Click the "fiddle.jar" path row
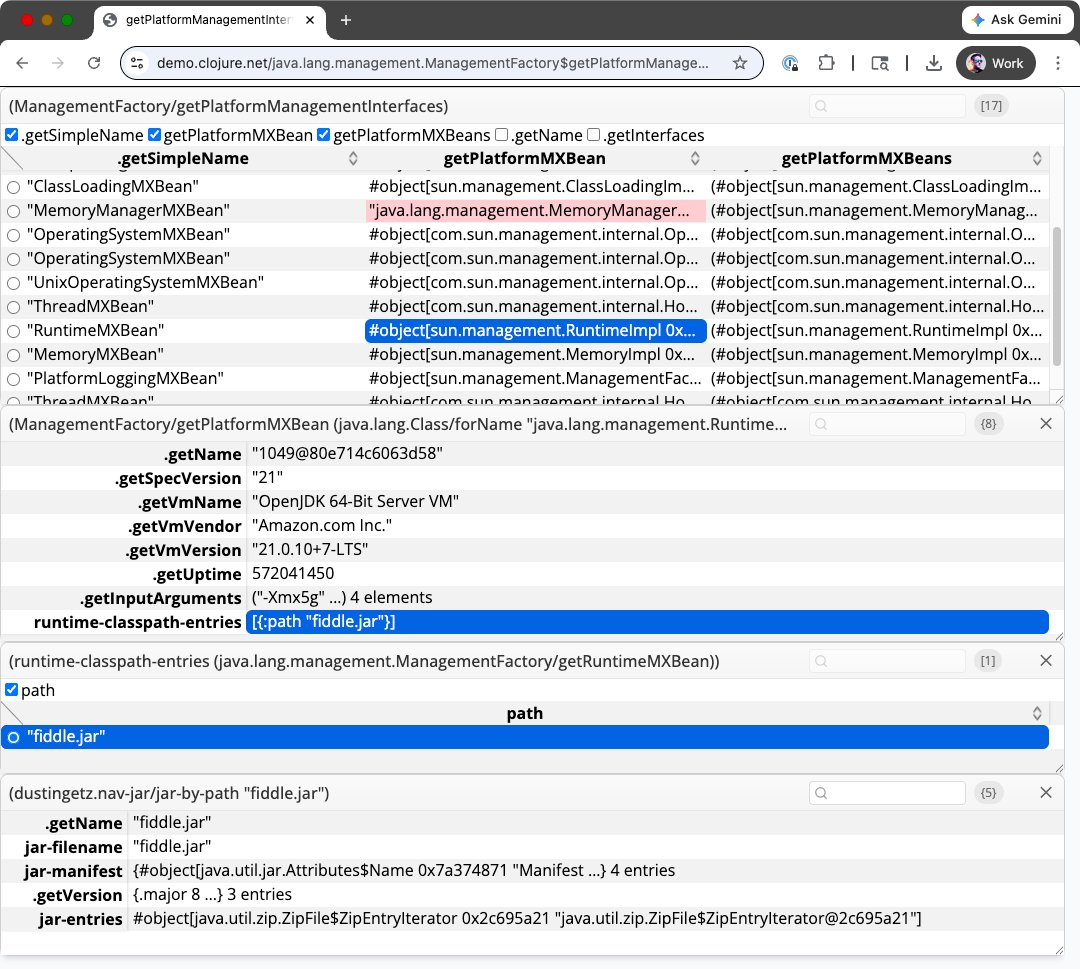Image resolution: width=1080 pixels, height=969 pixels. (x=525, y=736)
